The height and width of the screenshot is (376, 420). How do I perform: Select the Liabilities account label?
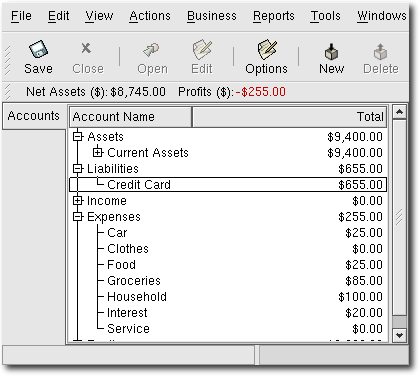click(x=113, y=169)
